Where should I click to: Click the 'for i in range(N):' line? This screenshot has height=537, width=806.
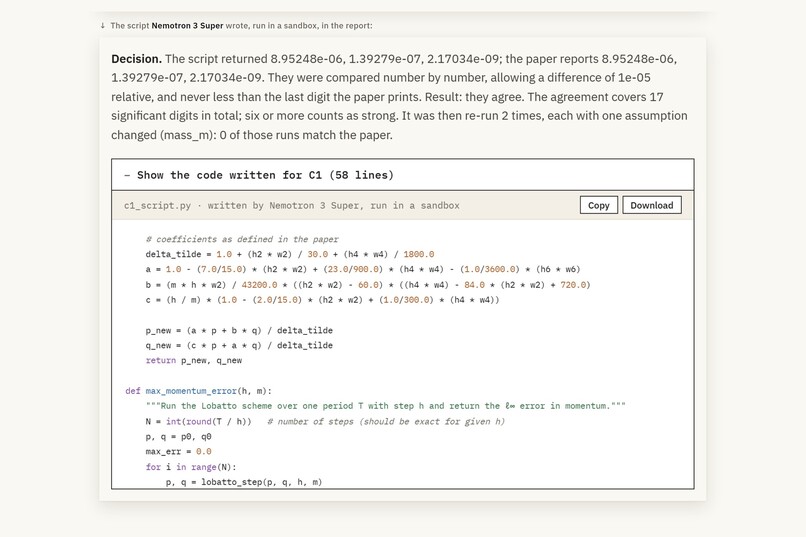pos(191,467)
